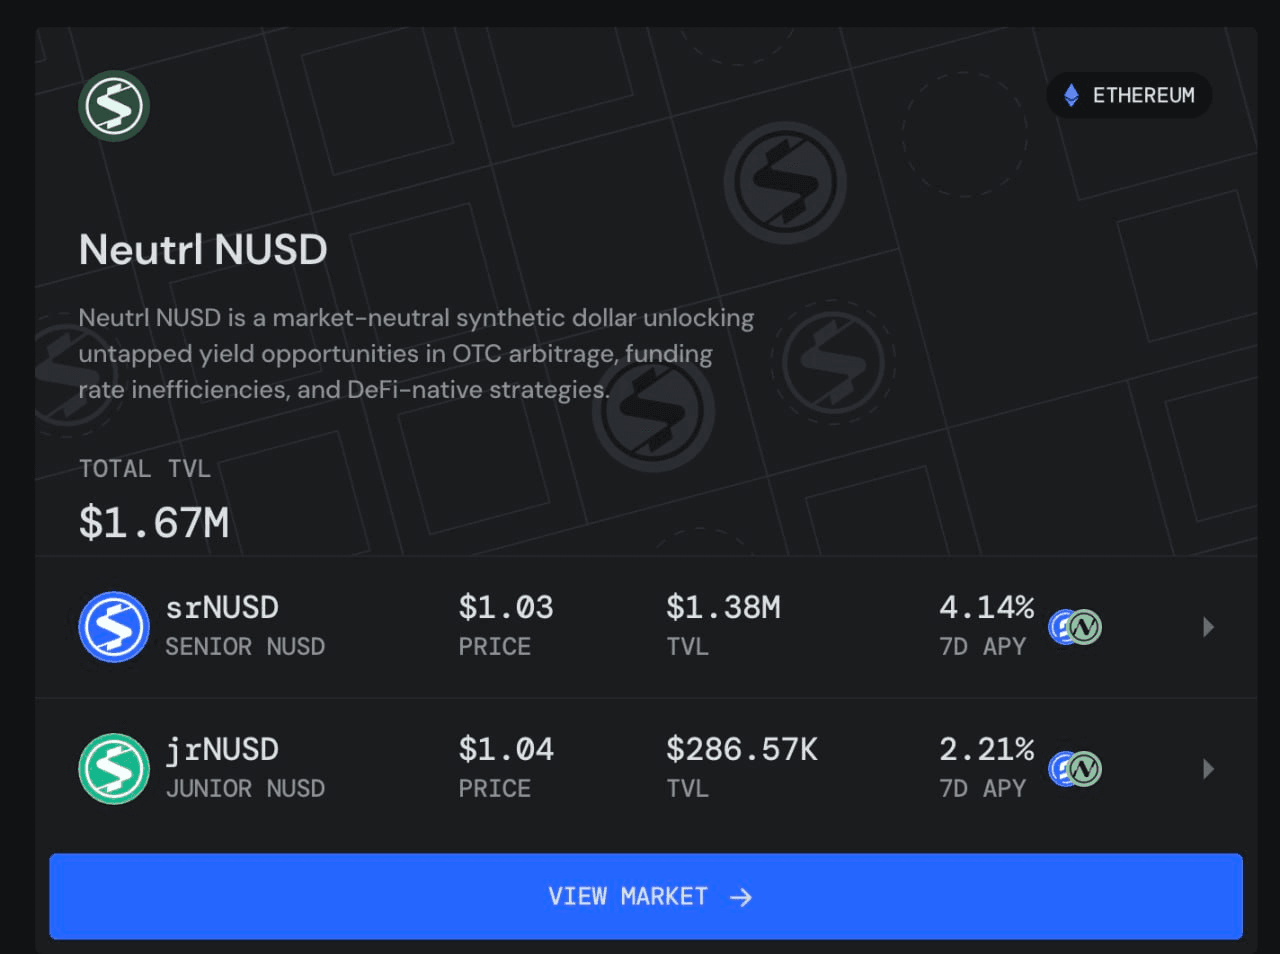The height and width of the screenshot is (954, 1280).
Task: Click the 2.21% 7D APY value
Action: [x=987, y=749]
